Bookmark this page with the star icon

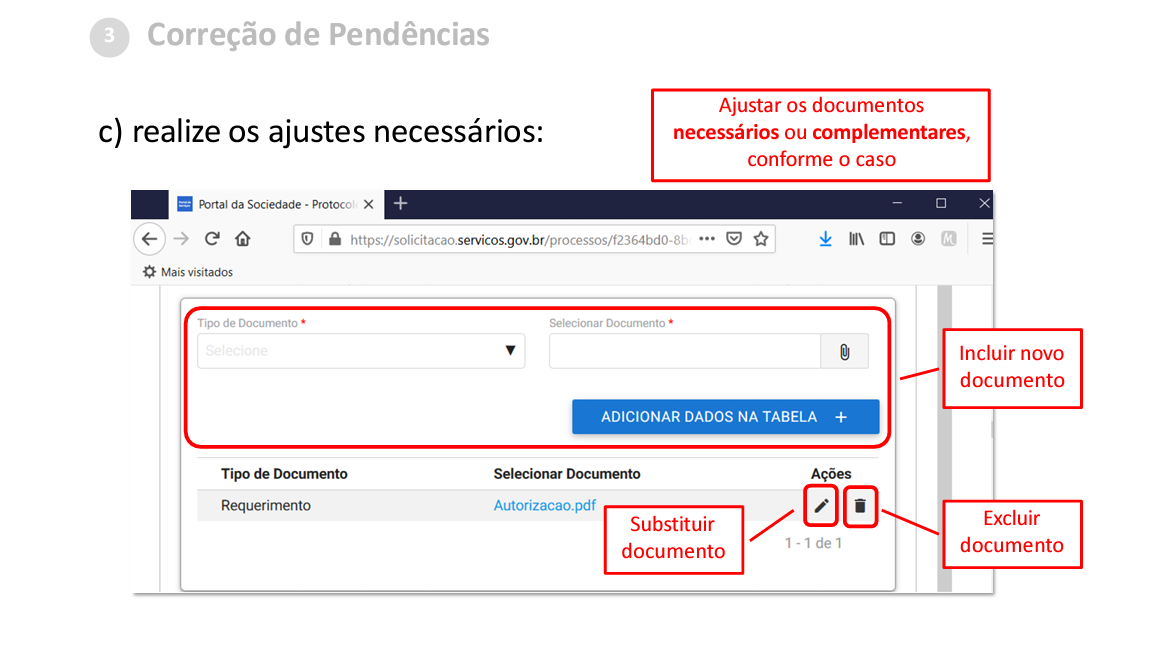click(x=761, y=239)
